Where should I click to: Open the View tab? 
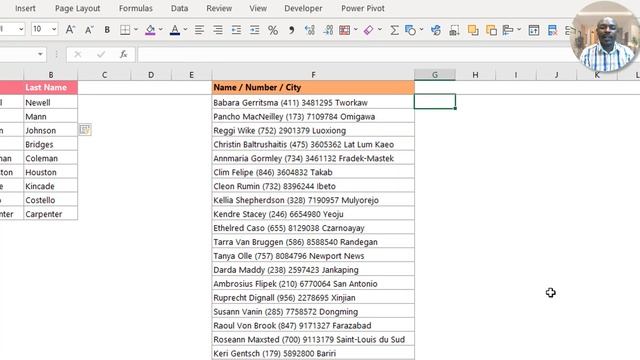point(258,8)
